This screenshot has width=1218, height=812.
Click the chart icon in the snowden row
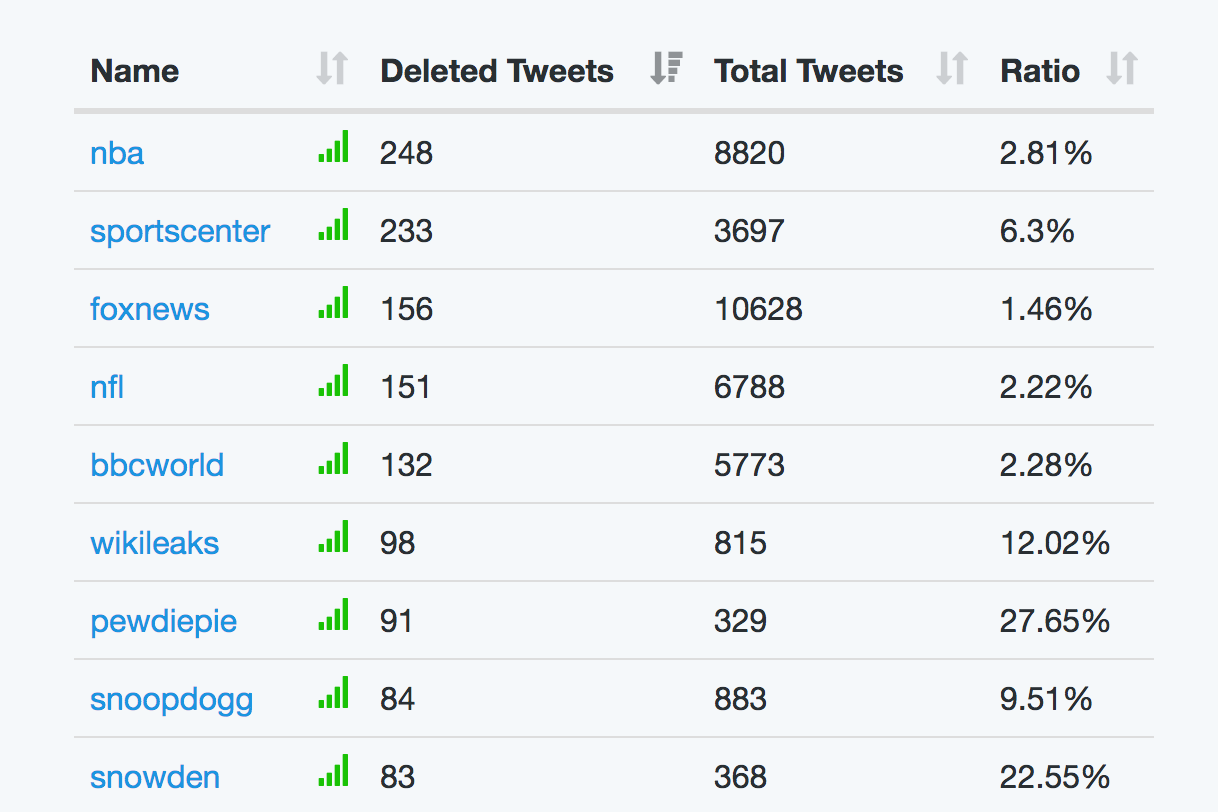point(333,770)
